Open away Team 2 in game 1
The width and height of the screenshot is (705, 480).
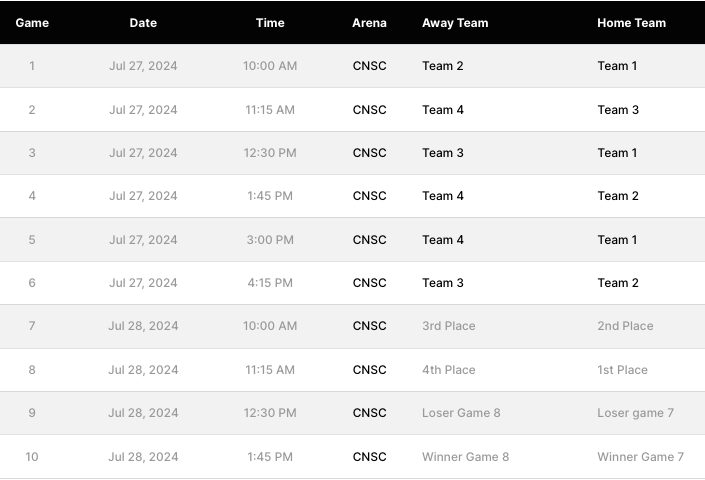point(443,66)
